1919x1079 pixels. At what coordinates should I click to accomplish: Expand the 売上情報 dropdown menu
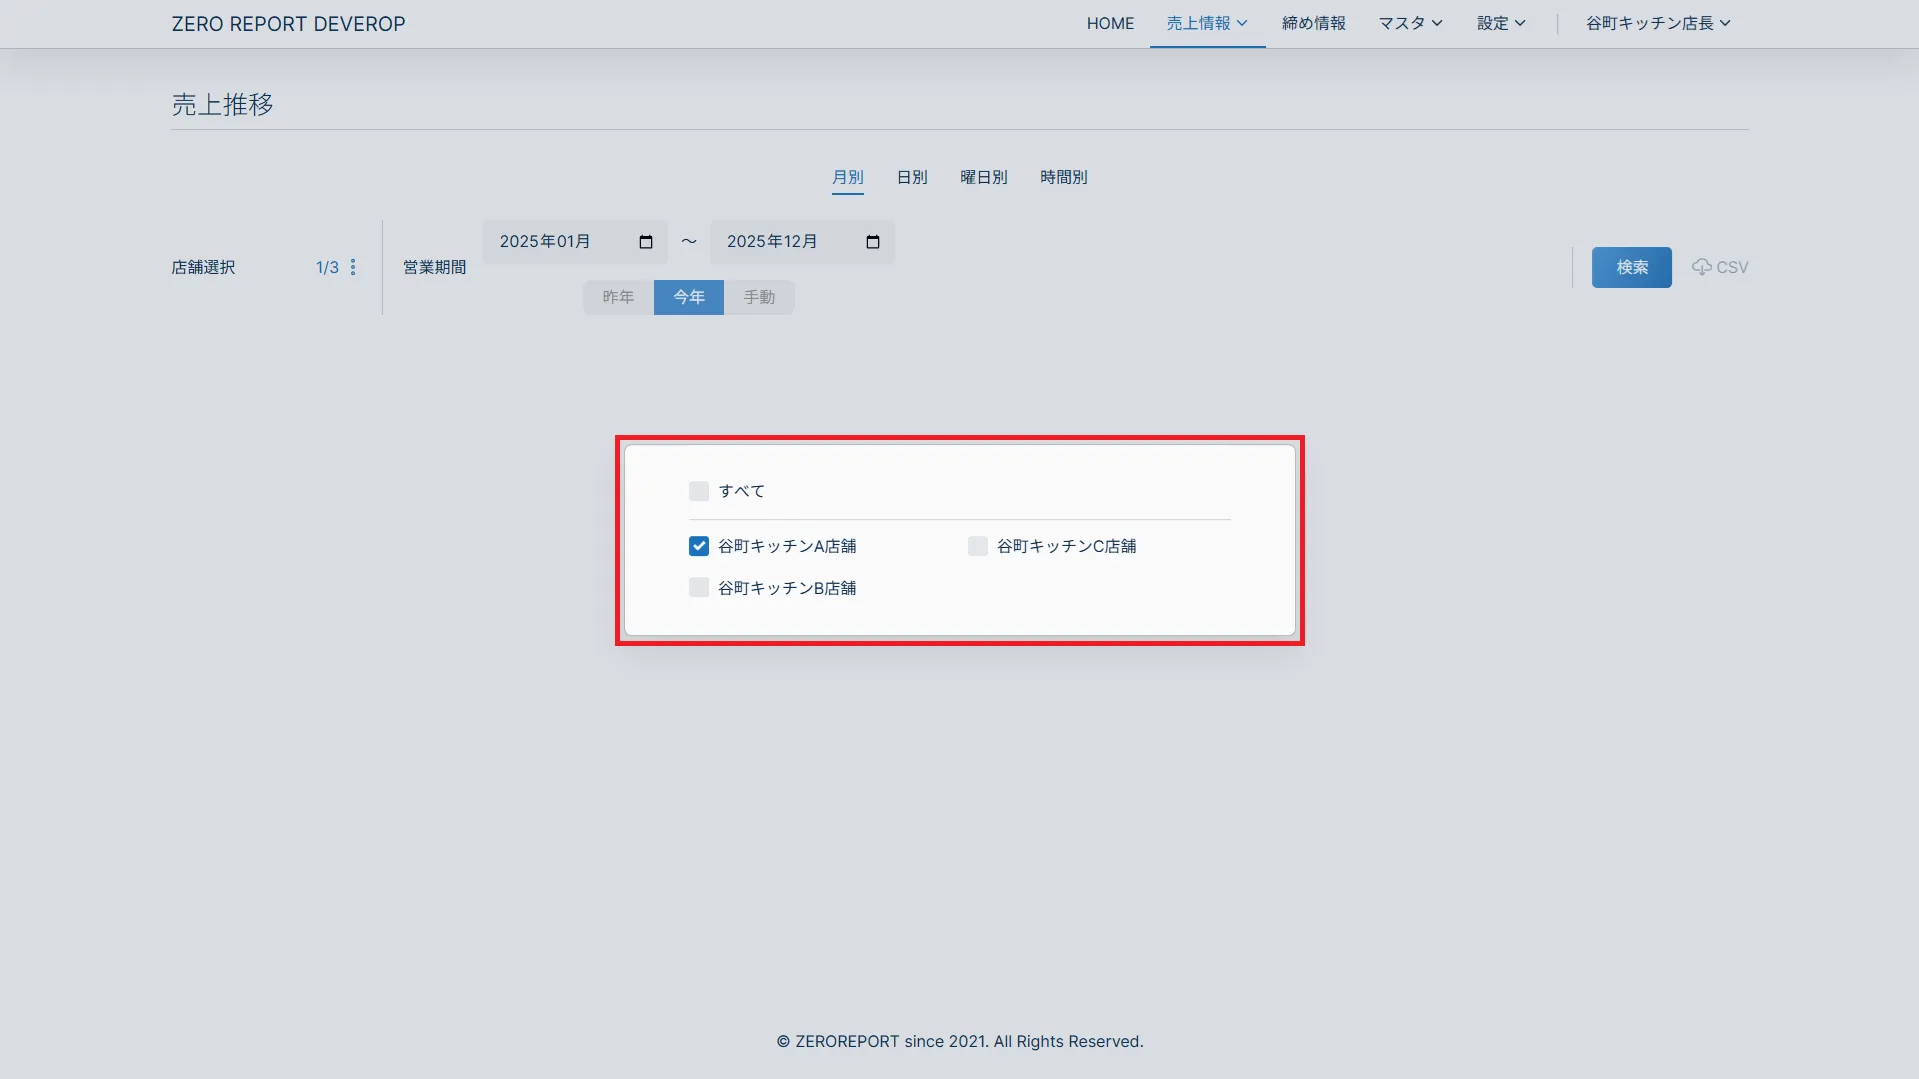coord(1207,23)
